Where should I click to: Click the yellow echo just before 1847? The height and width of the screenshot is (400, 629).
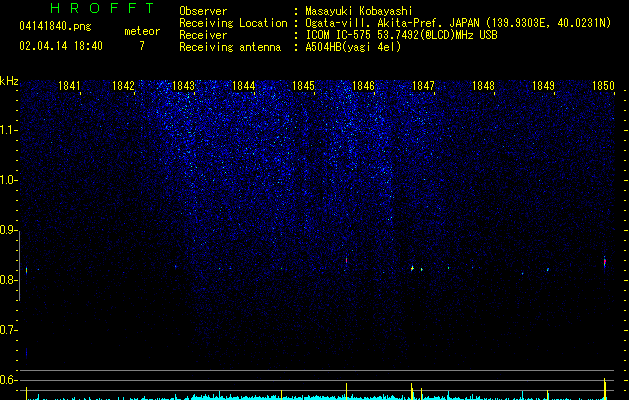pyautogui.click(x=412, y=268)
